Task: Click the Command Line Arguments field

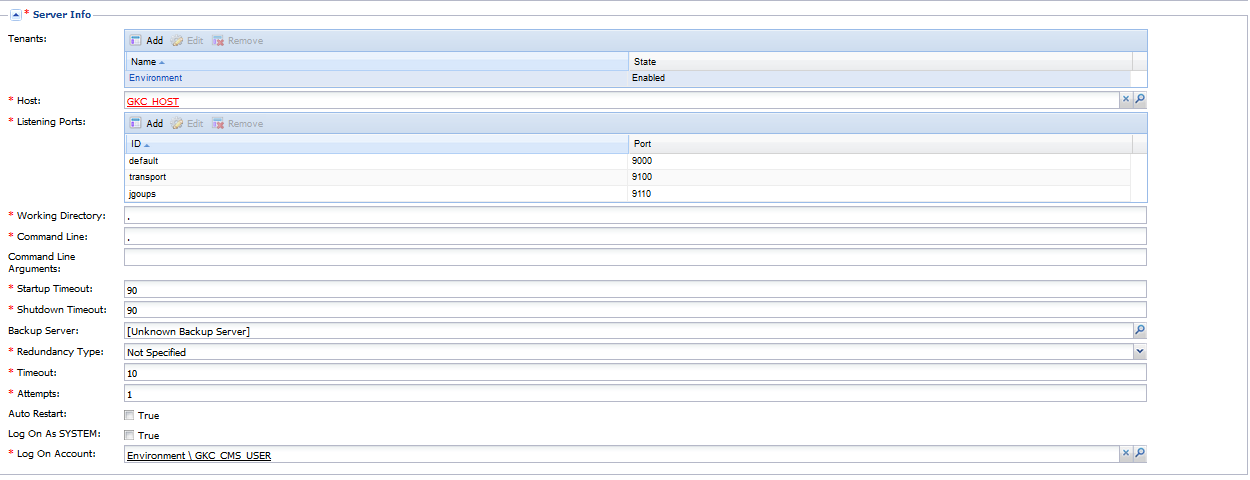Action: click(x=634, y=257)
